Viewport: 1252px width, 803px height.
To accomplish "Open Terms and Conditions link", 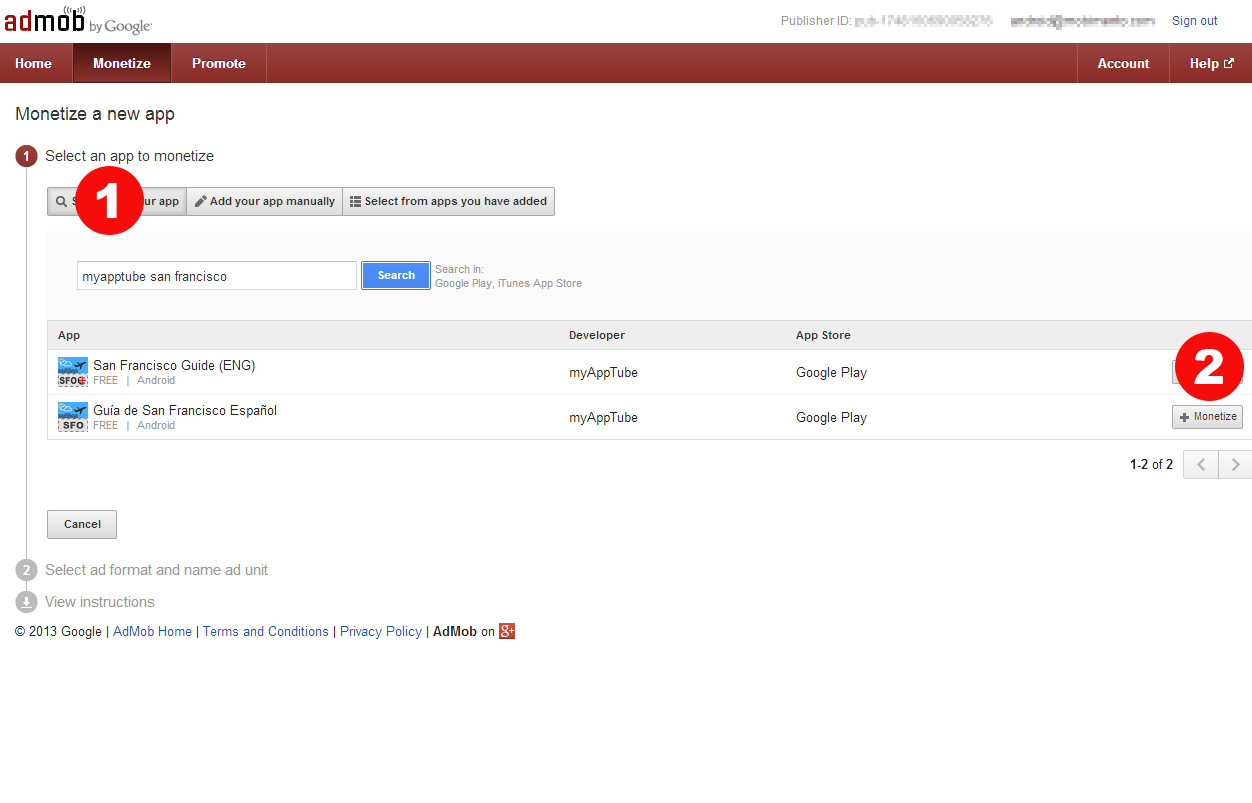I will point(266,631).
